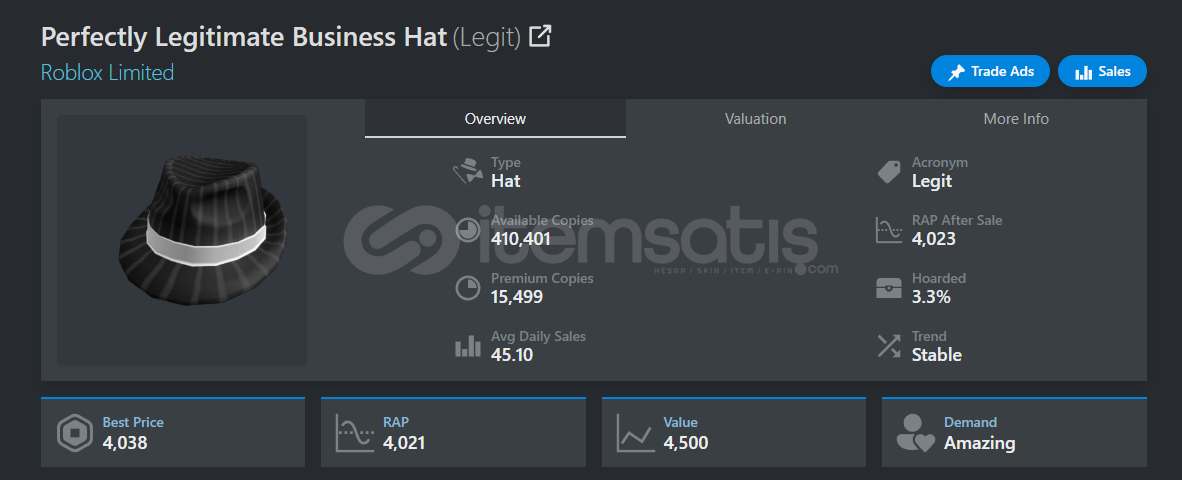
Task: Click the Avg Daily Sales bar icon
Action: 468,346
